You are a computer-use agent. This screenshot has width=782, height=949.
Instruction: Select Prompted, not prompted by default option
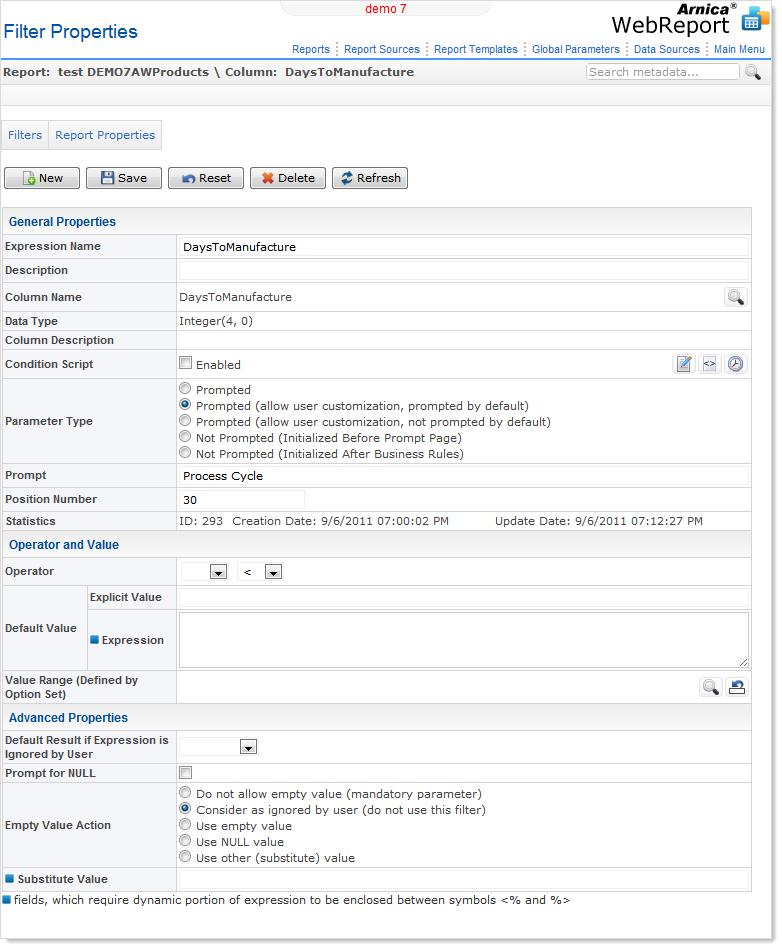tap(185, 421)
